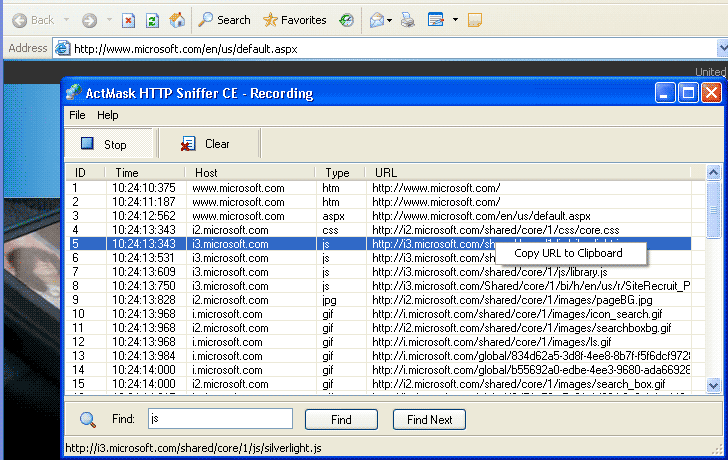Click the Clear list button
This screenshot has height=460, width=728.
pyautogui.click(x=209, y=144)
